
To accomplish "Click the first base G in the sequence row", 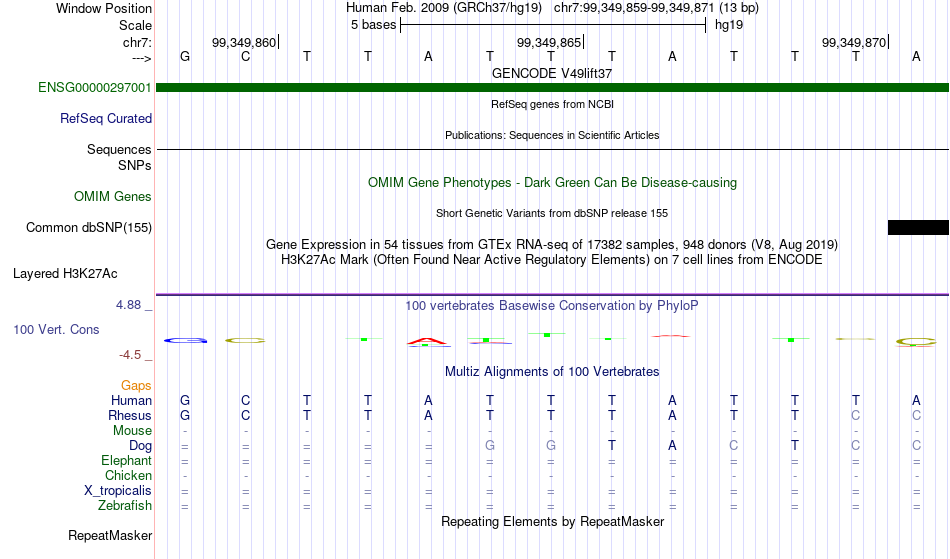I will 185,57.
